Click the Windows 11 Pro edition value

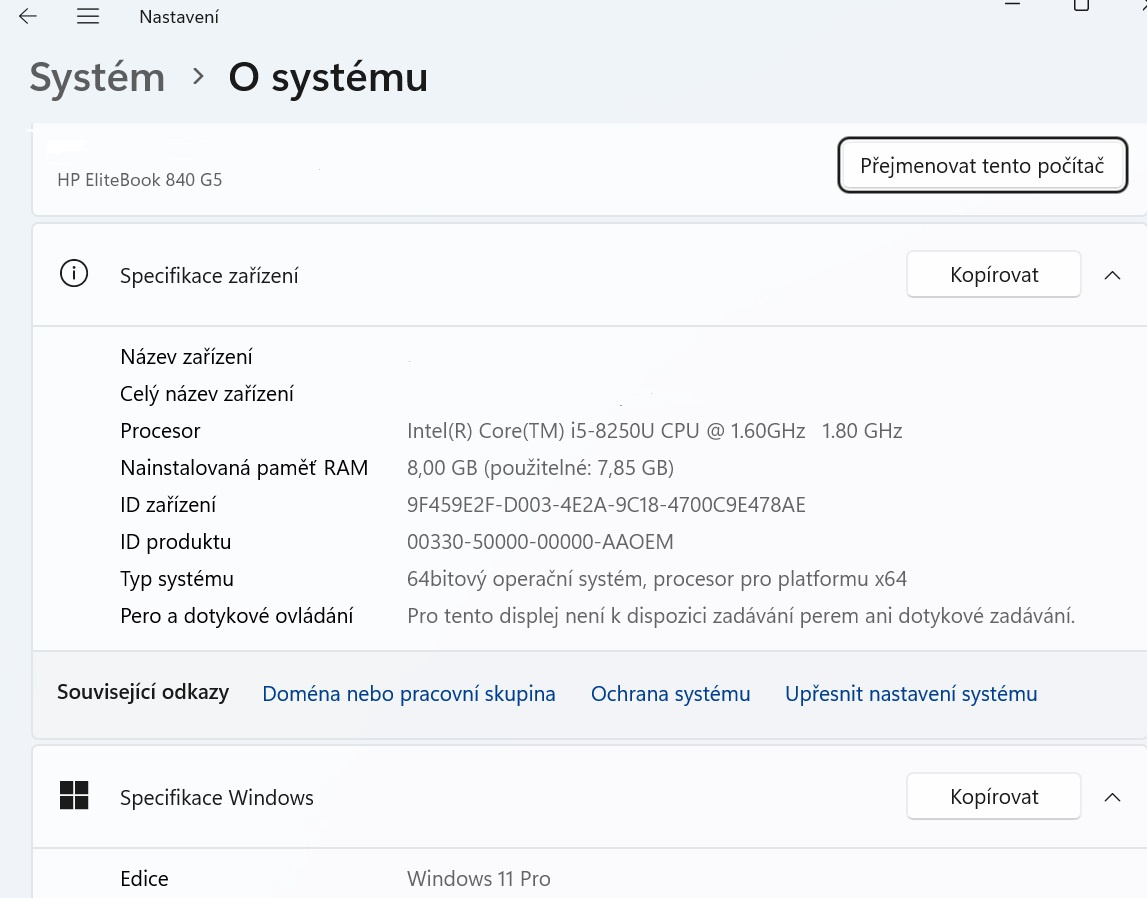click(x=478, y=878)
